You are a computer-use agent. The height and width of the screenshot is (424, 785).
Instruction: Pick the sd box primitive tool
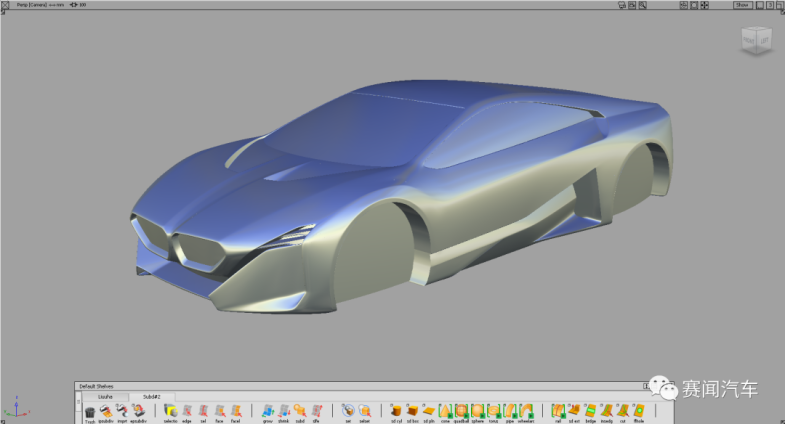(x=413, y=411)
